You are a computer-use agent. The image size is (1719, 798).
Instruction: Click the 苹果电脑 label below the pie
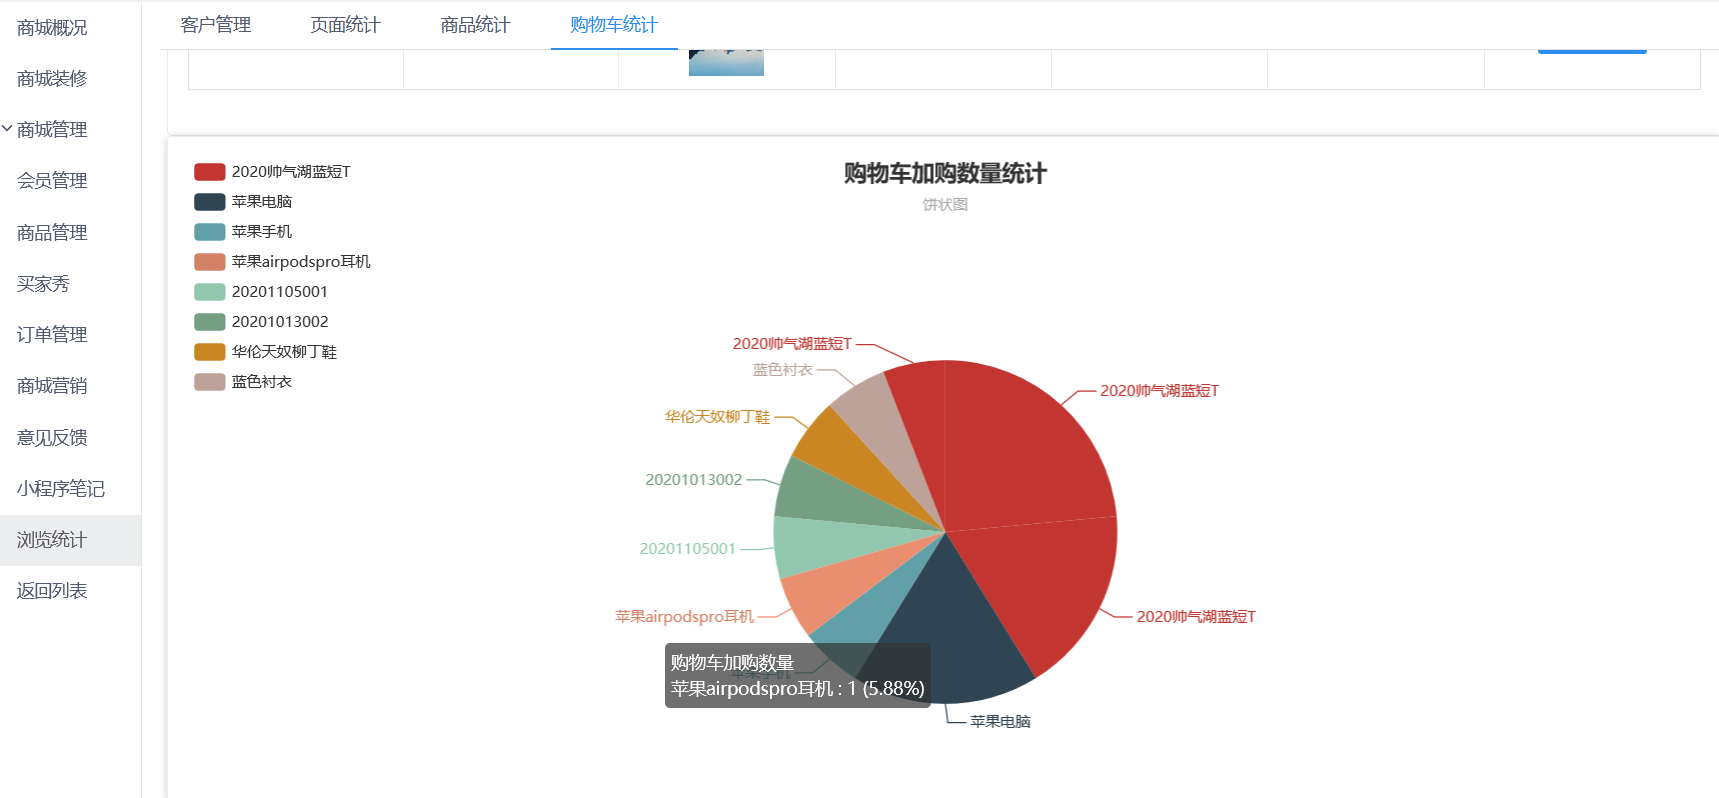click(1000, 721)
